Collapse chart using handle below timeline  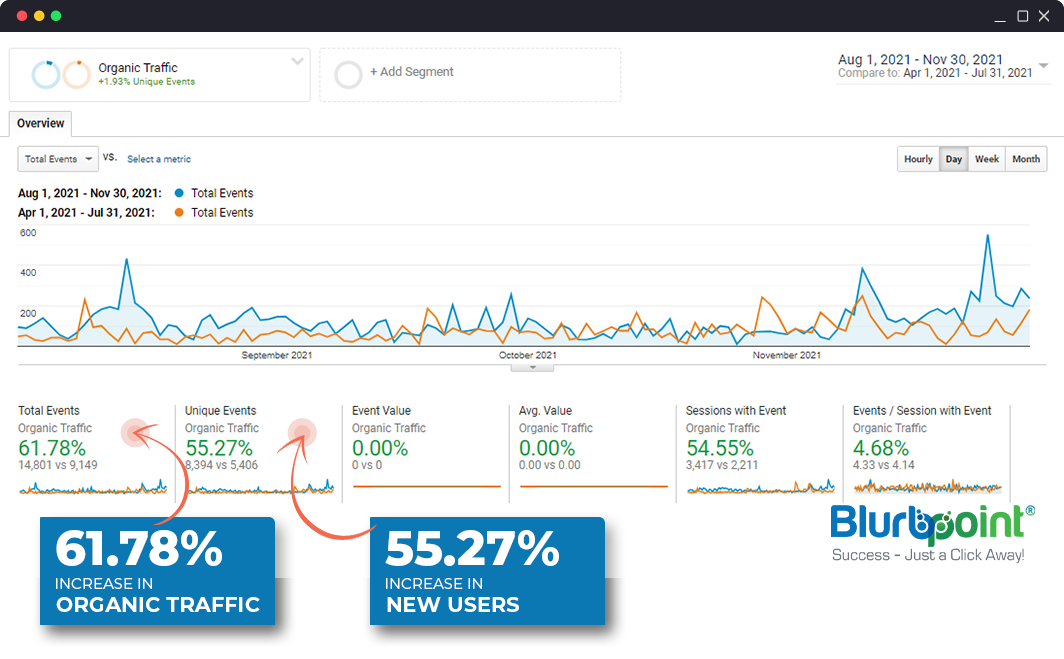(x=532, y=367)
